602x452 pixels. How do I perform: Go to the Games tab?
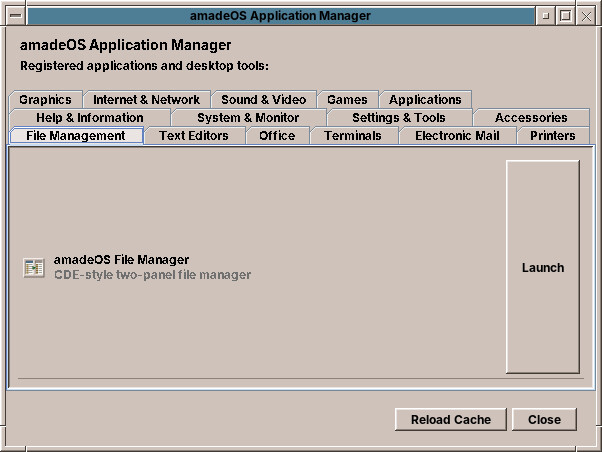coord(347,99)
